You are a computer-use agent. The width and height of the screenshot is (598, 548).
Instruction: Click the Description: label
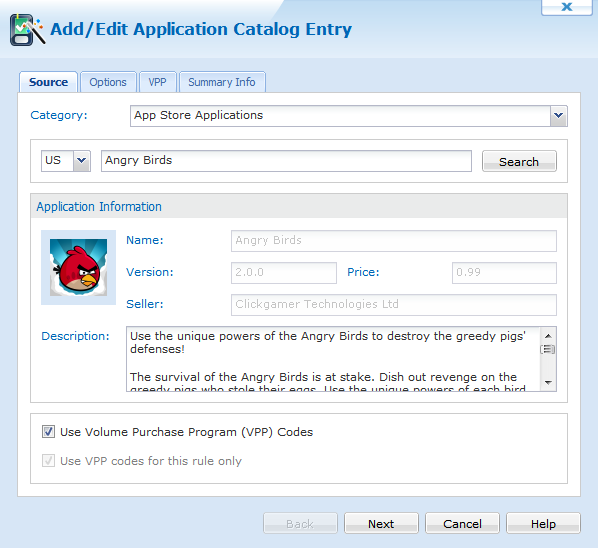75,336
